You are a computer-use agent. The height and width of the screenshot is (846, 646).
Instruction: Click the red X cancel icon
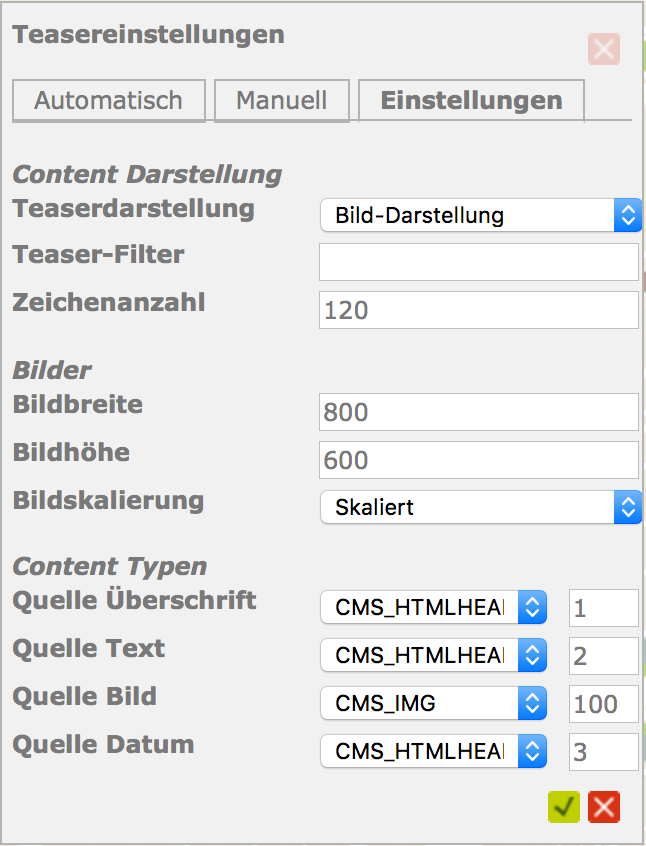604,806
